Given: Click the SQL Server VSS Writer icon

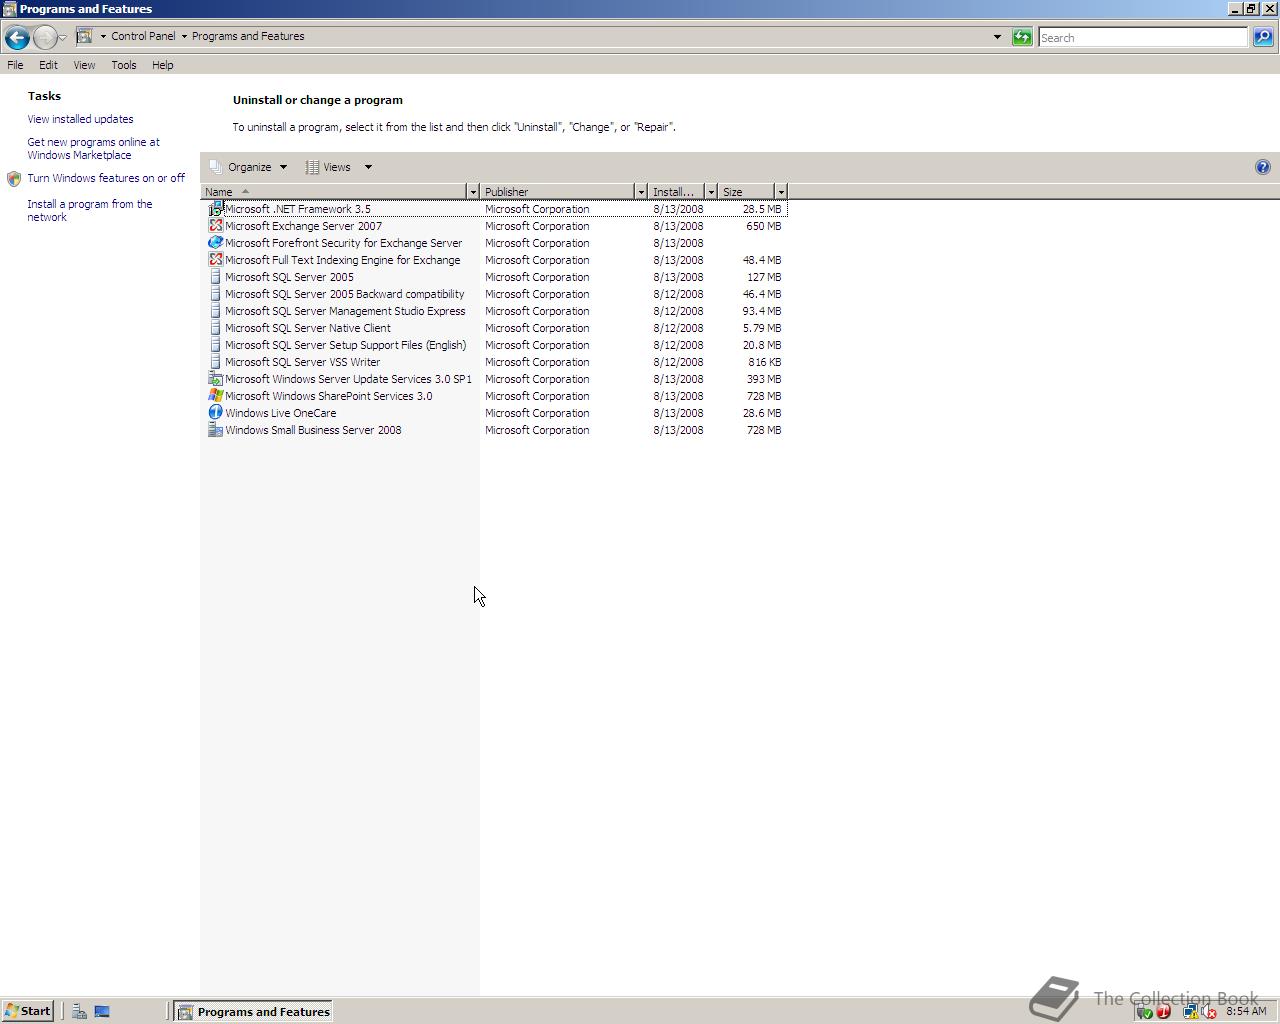Looking at the screenshot, I should point(215,362).
